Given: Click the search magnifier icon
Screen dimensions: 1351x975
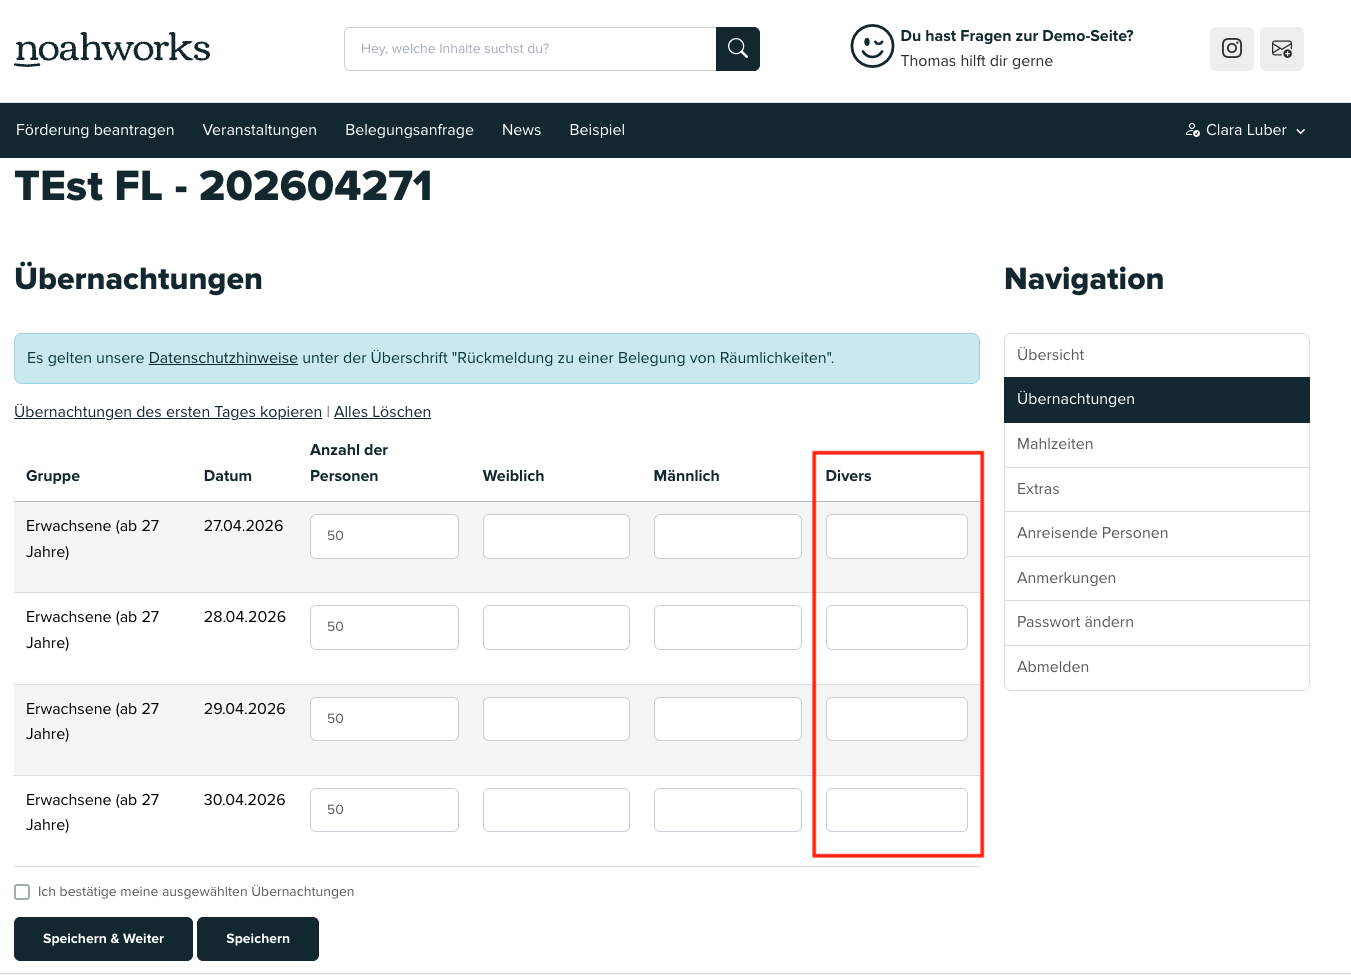Looking at the screenshot, I should click(x=737, y=48).
